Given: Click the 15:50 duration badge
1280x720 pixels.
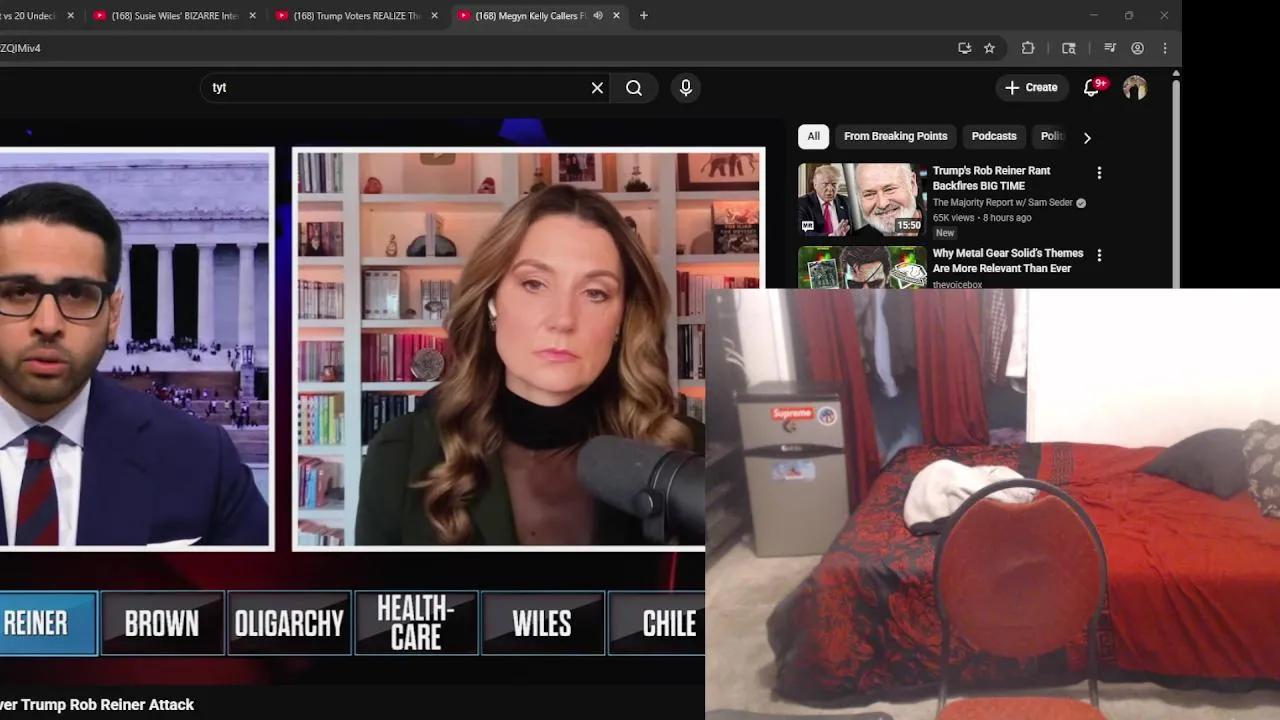Looking at the screenshot, I should [x=908, y=226].
